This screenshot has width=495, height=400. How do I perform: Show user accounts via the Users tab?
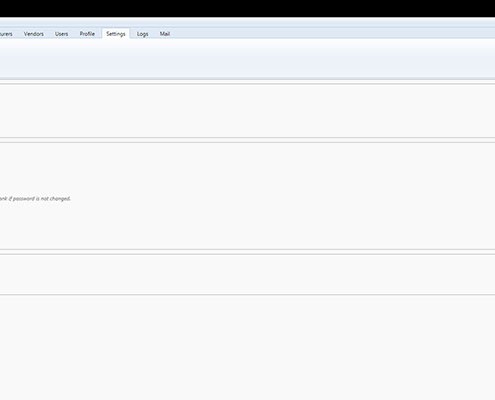pyautogui.click(x=61, y=34)
